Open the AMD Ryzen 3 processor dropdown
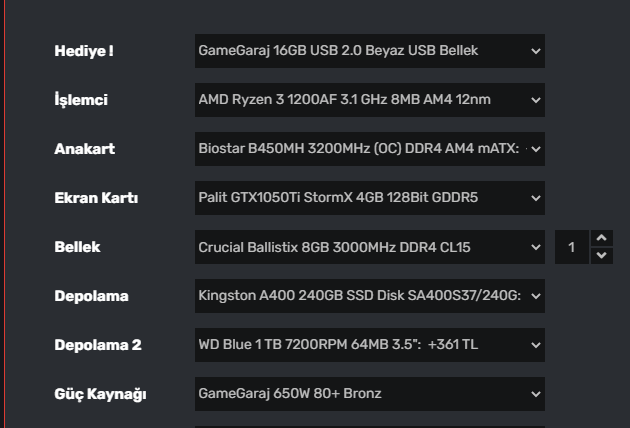Viewport: 630px width, 428px height. (x=369, y=100)
